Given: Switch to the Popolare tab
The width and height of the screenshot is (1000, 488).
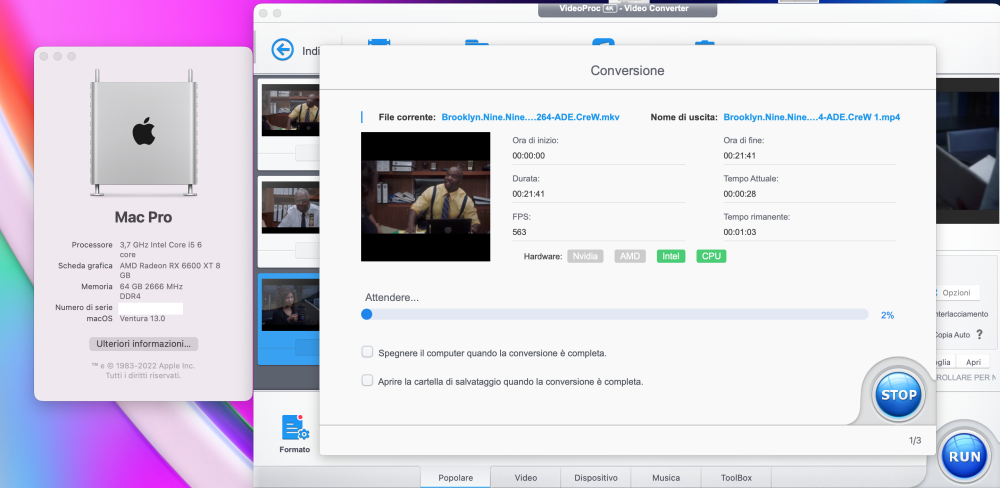Looking at the screenshot, I should click(x=455, y=478).
